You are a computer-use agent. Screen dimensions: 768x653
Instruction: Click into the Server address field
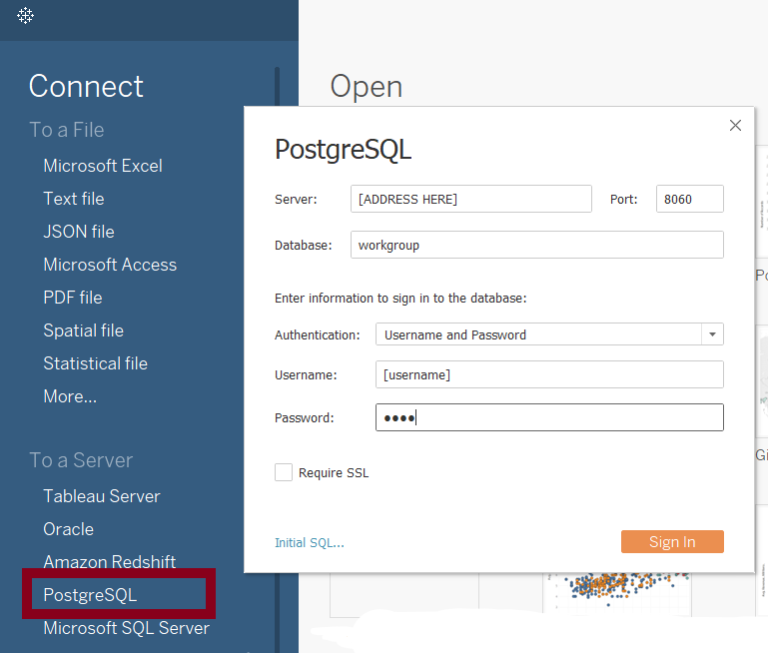pos(470,199)
